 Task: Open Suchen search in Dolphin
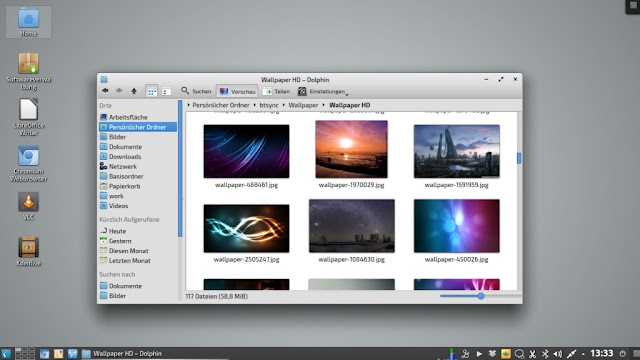coord(196,91)
